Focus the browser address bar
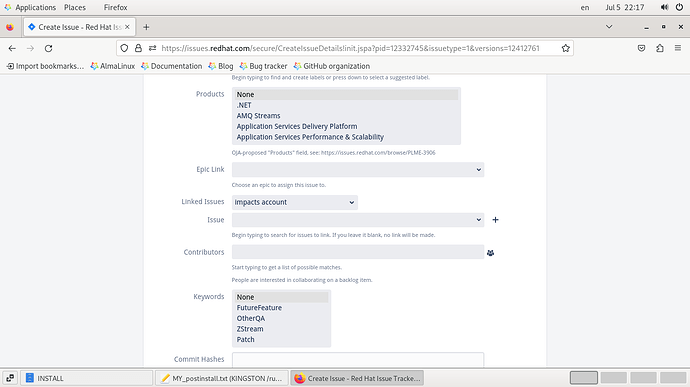The height and width of the screenshot is (387, 690). pyautogui.click(x=350, y=48)
